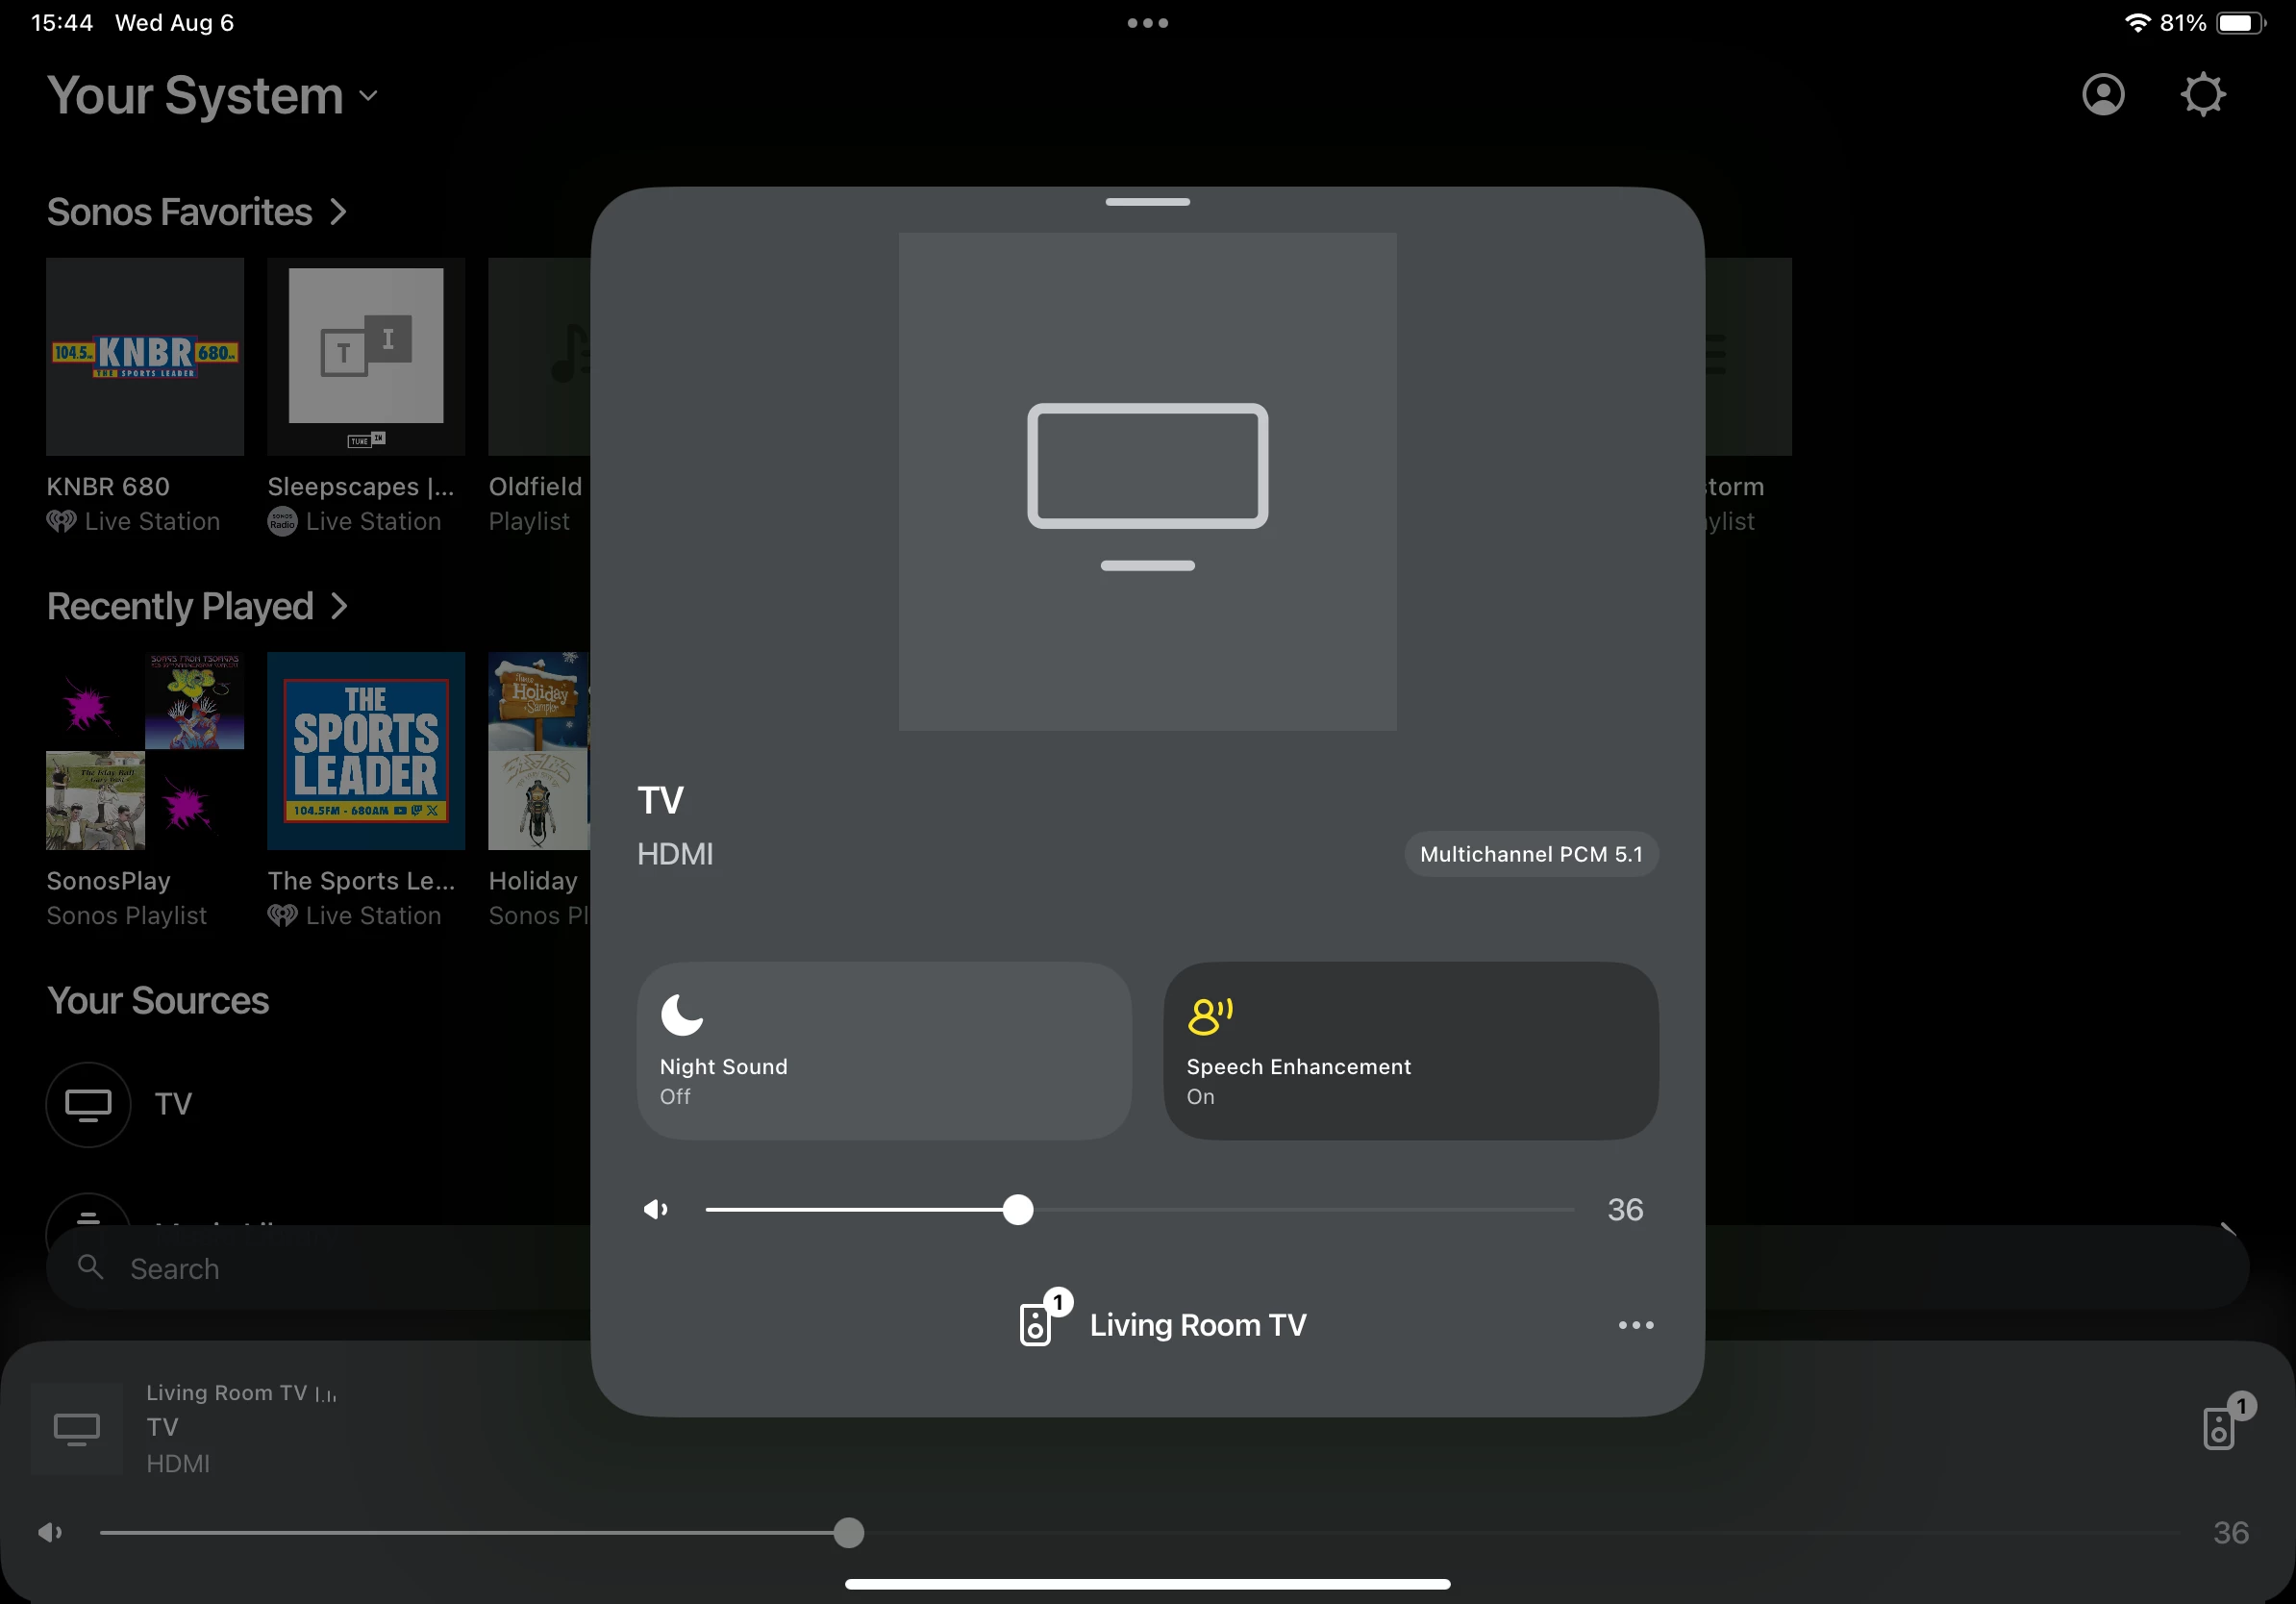Open the account profile icon

[2103, 95]
